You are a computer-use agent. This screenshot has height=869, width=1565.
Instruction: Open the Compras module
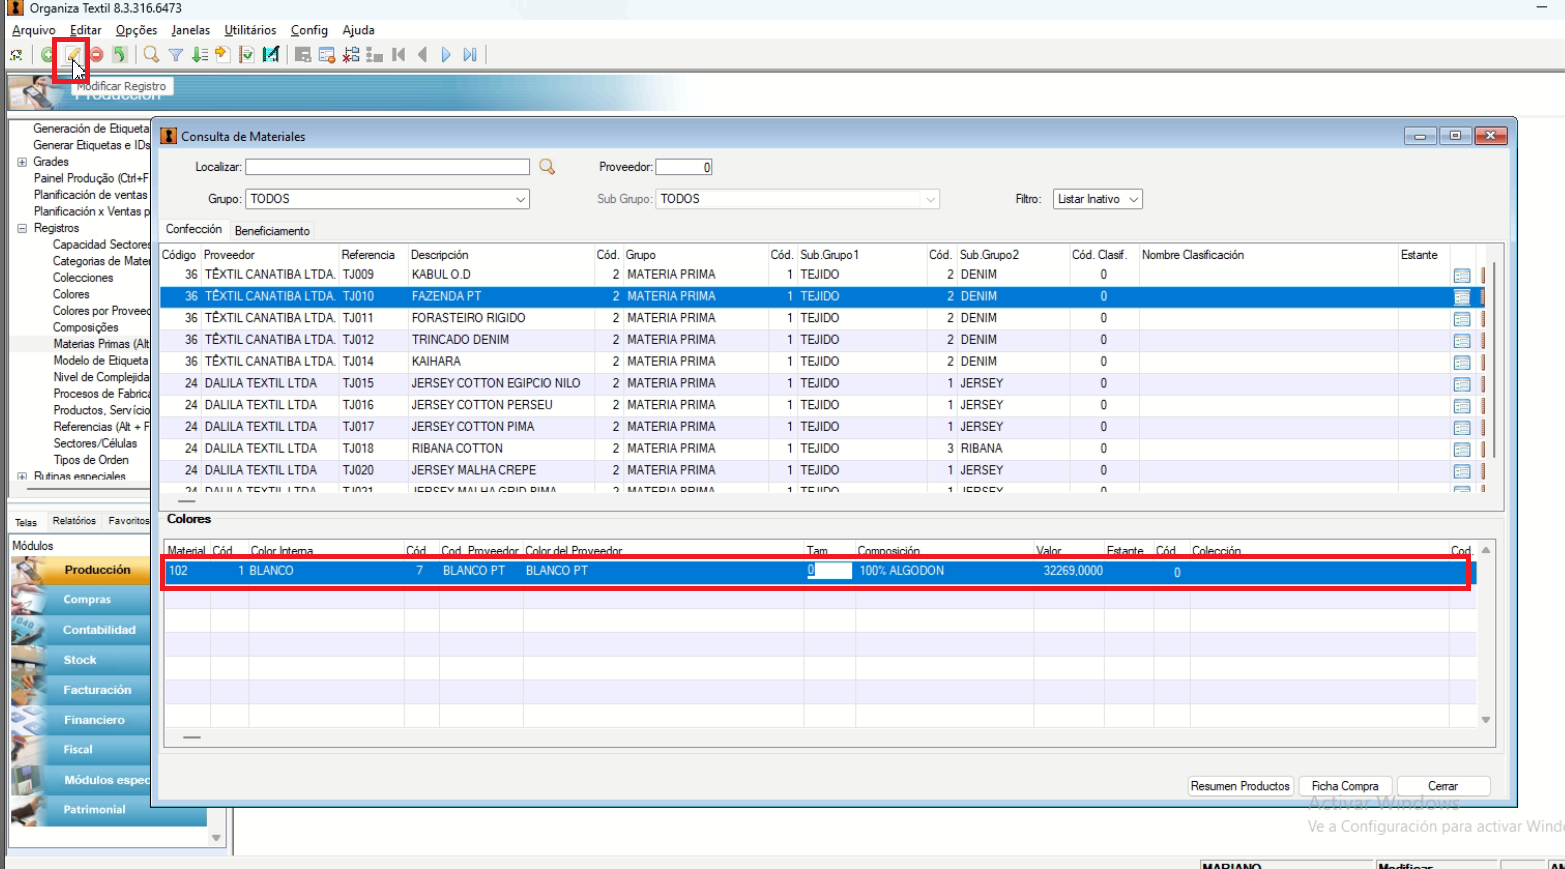point(87,600)
